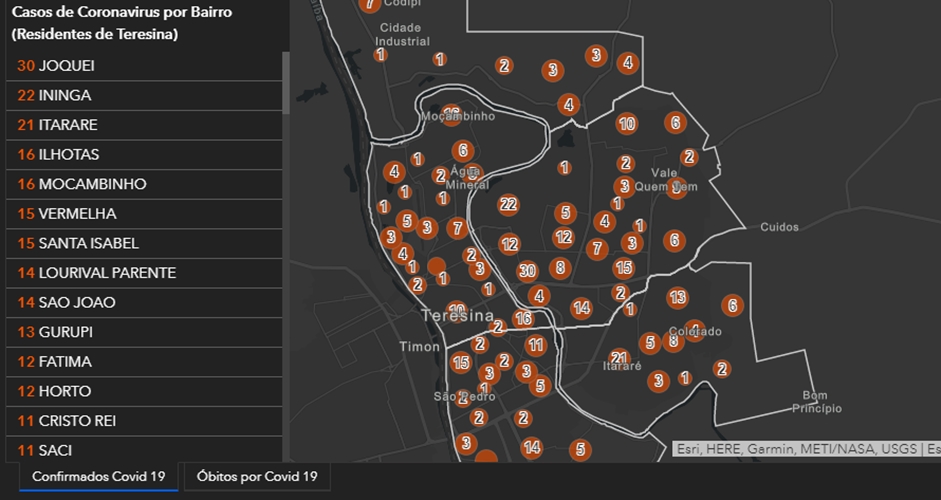Choose the 21 ITARARE neighborhood row
This screenshot has width=941, height=500.
tap(144, 125)
